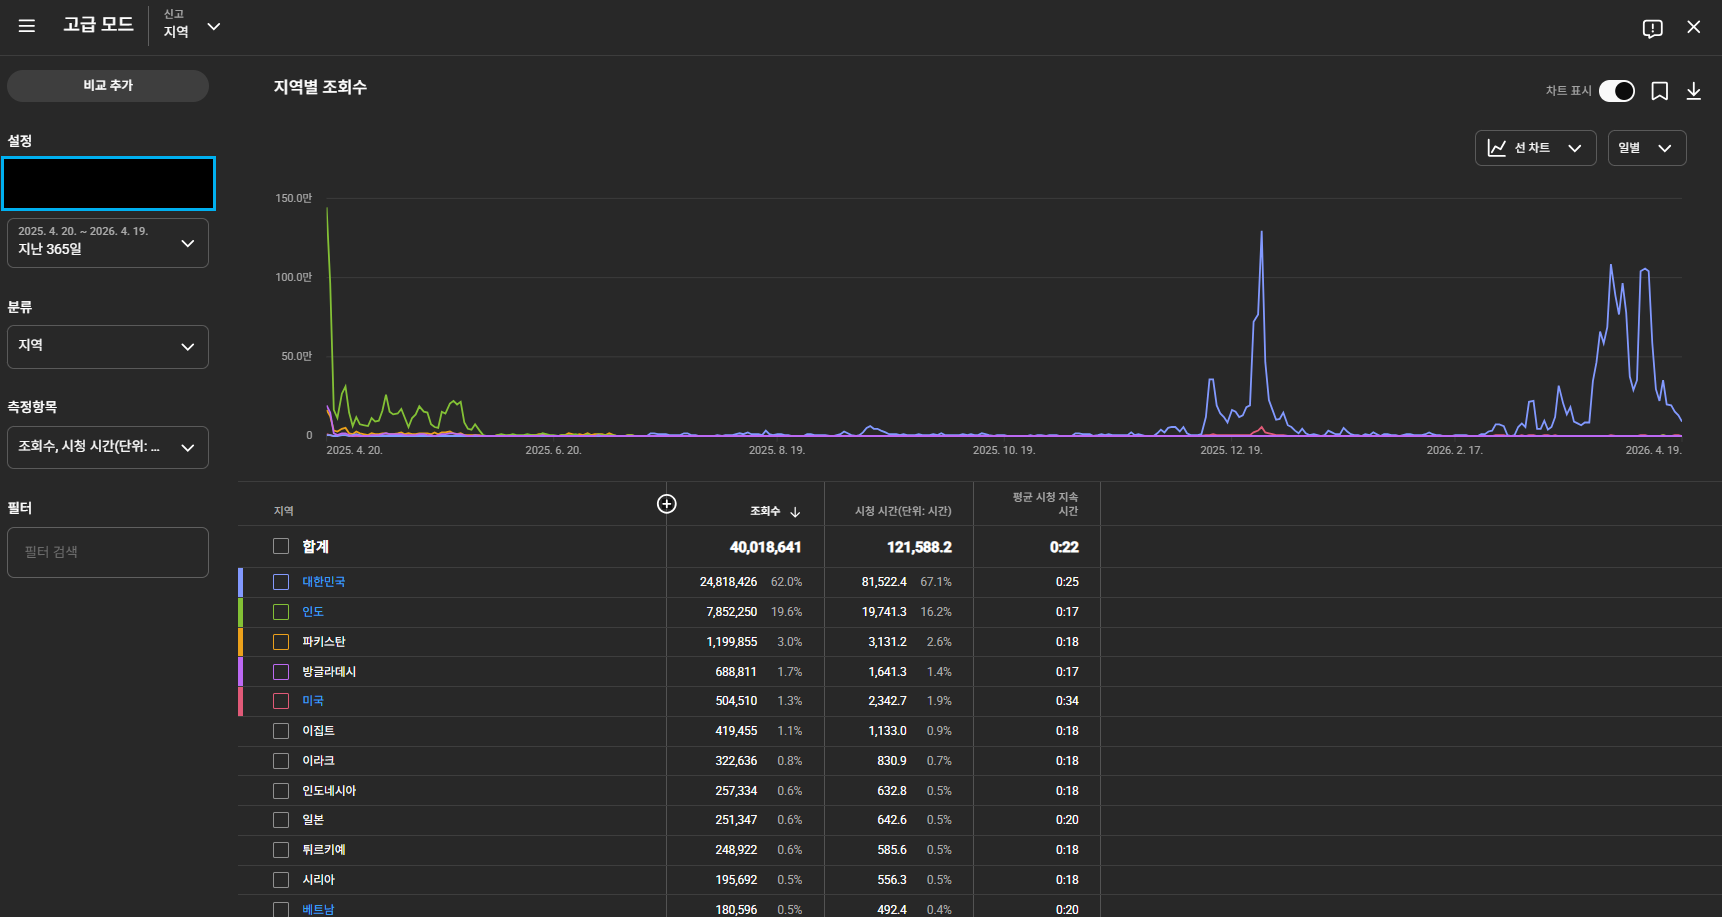
Task: Download the current view data
Action: pos(1693,91)
